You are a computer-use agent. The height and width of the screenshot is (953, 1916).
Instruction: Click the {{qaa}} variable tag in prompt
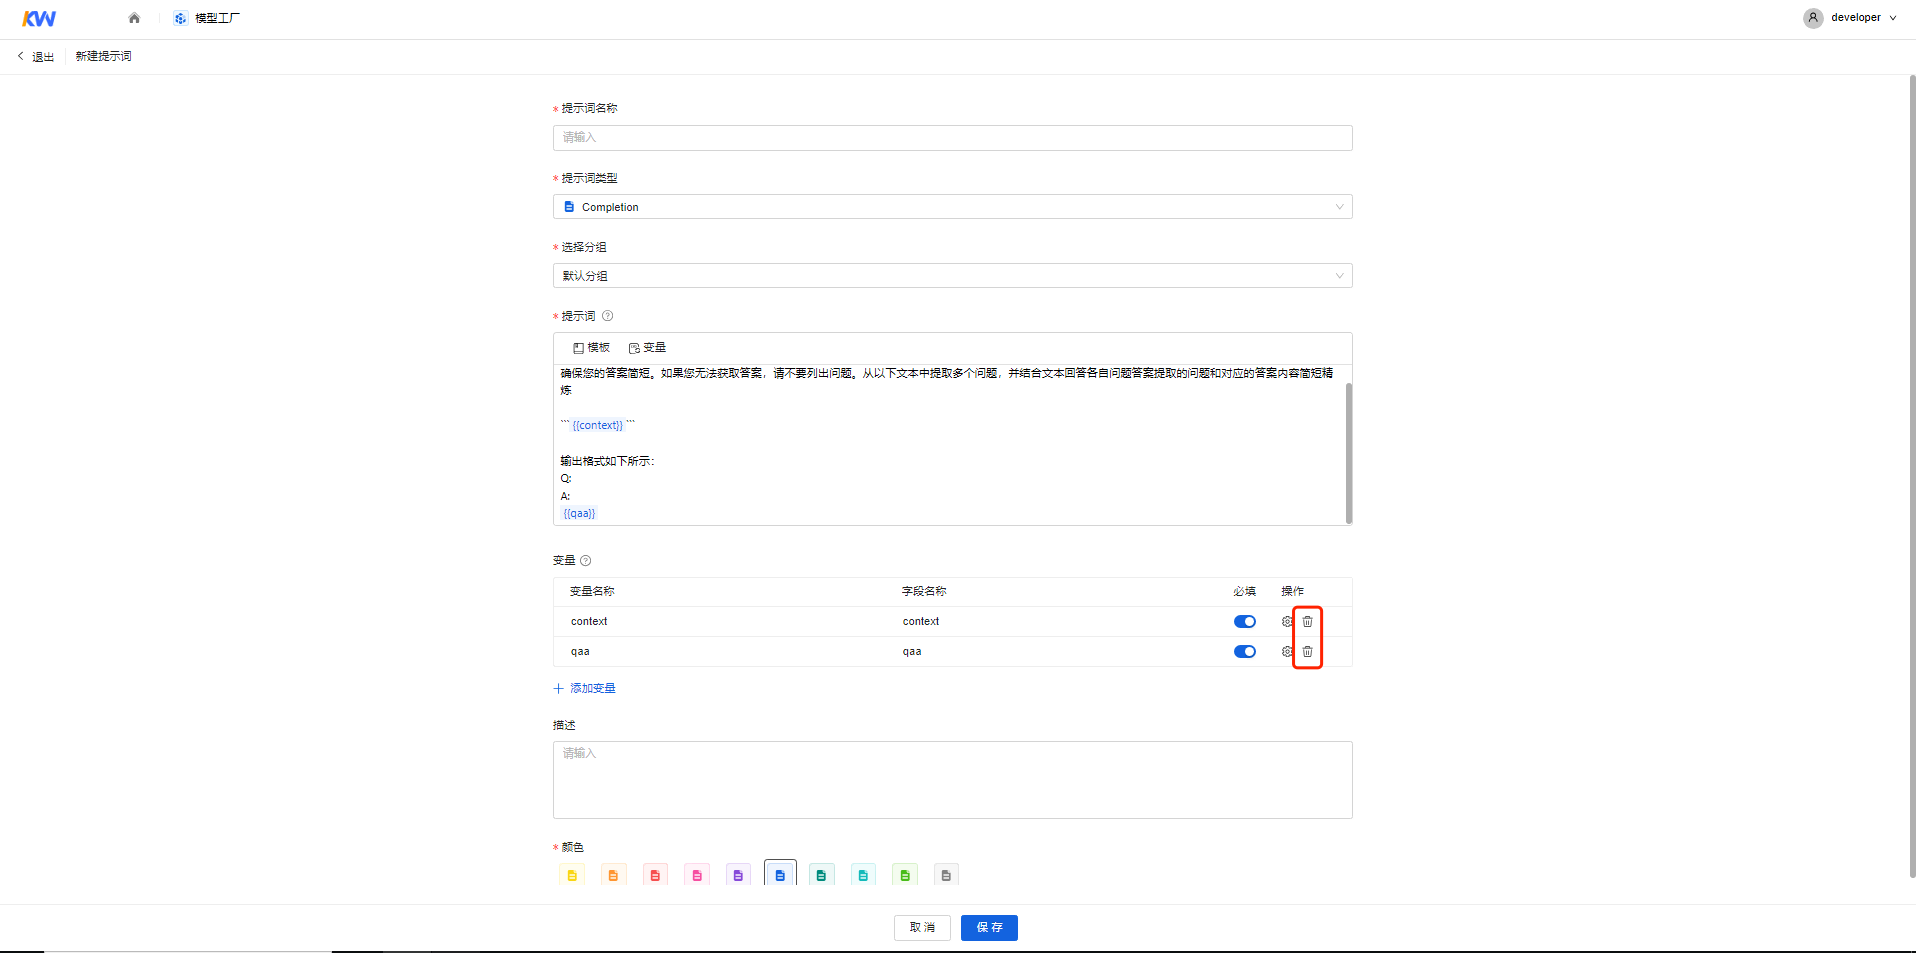(579, 514)
